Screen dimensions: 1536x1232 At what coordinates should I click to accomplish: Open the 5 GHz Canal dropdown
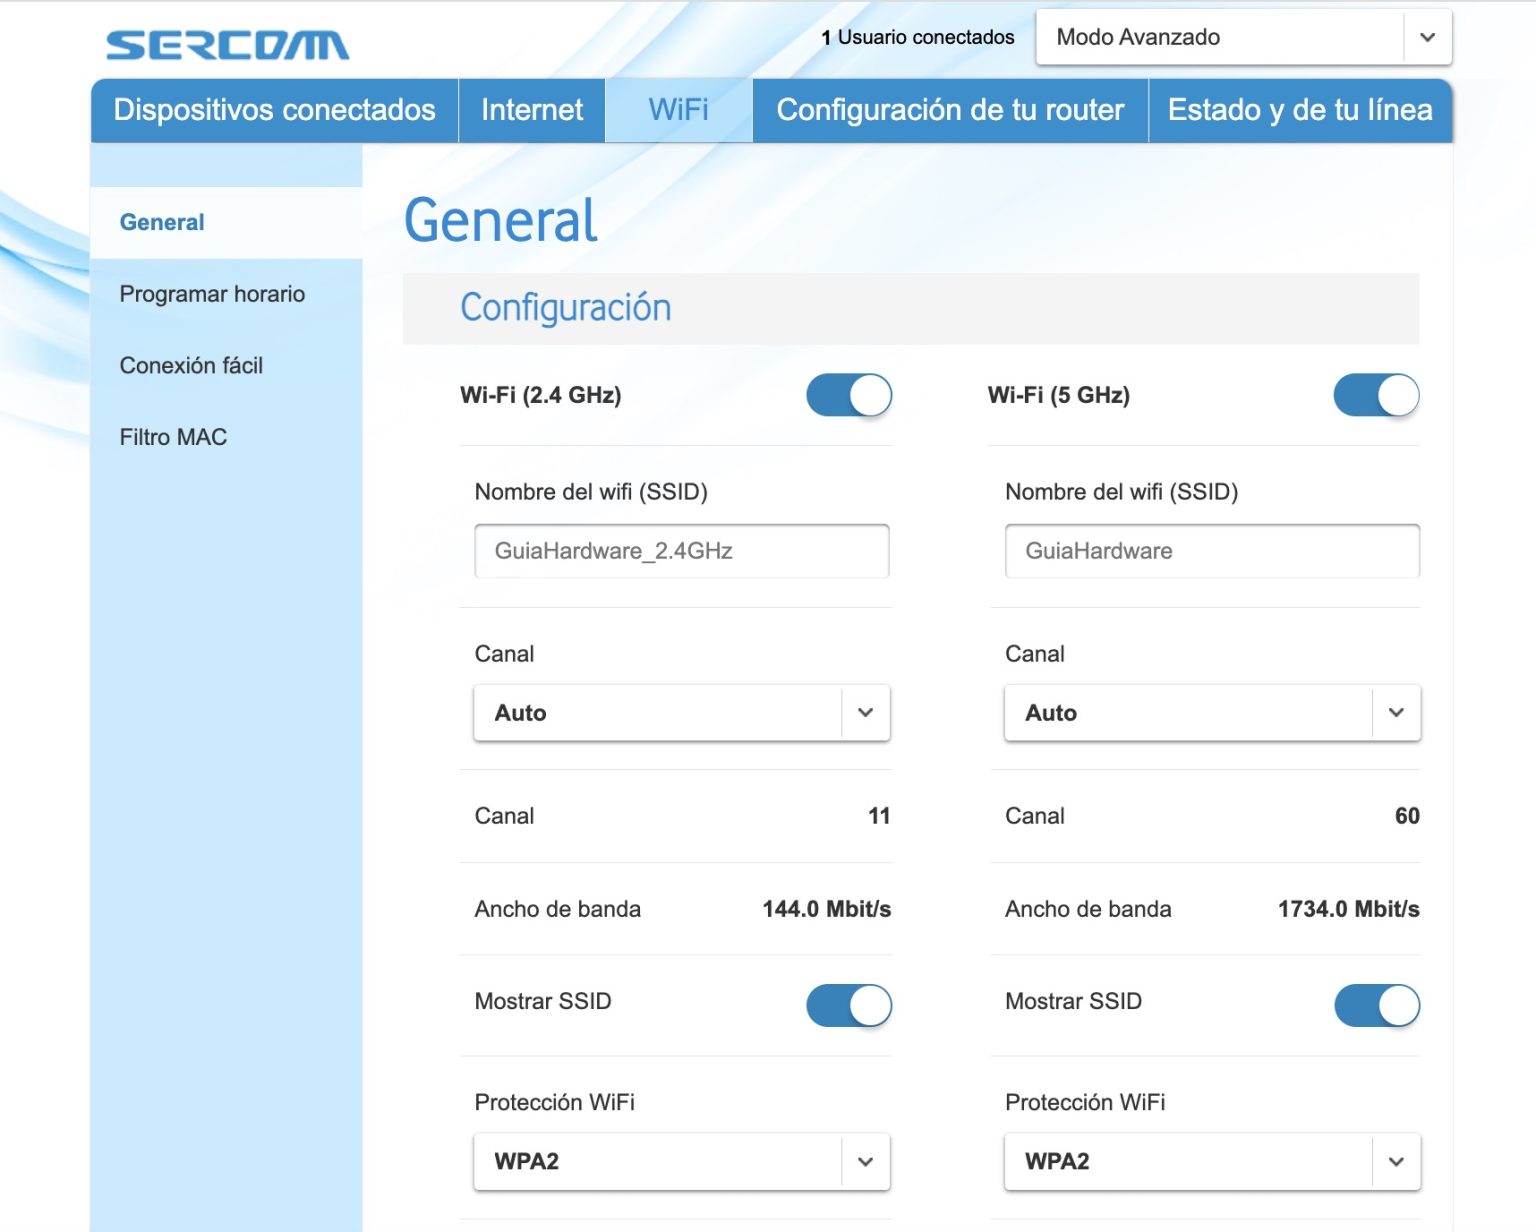(x=1210, y=712)
